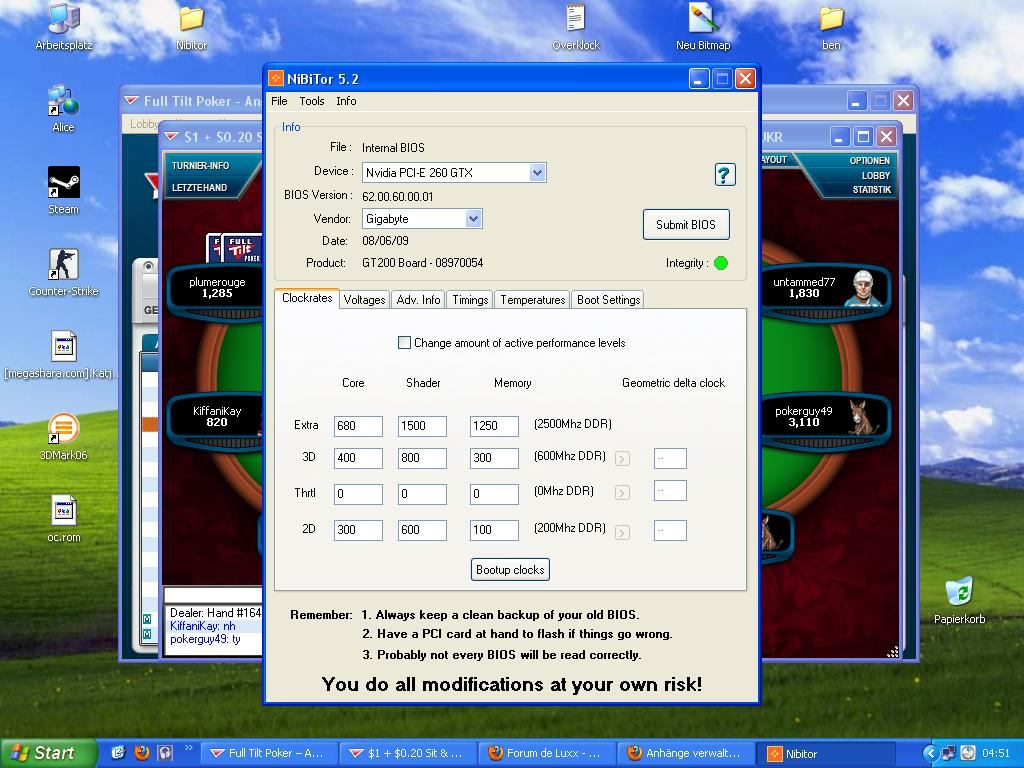Click Show Desktop quick launch icon

[x=118, y=753]
